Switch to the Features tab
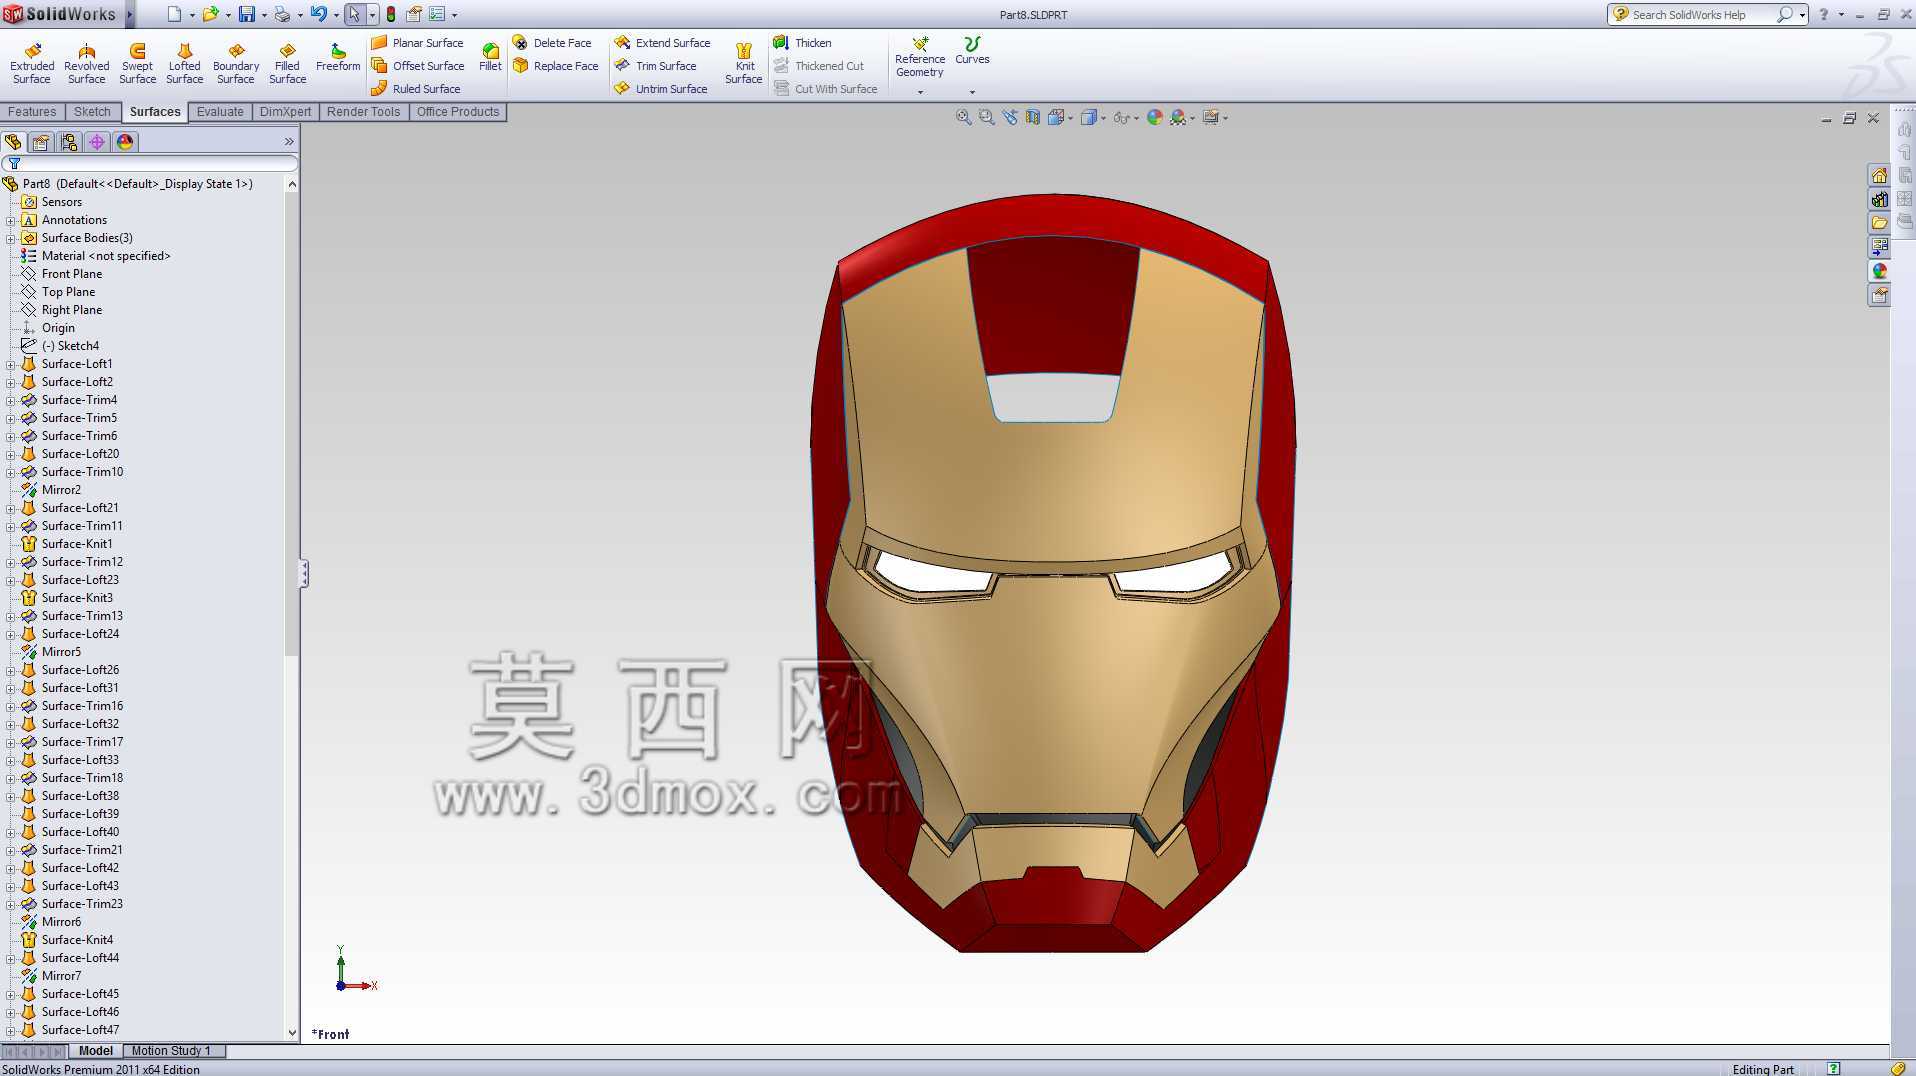Screen dimensions: 1916x1076 click(x=32, y=112)
